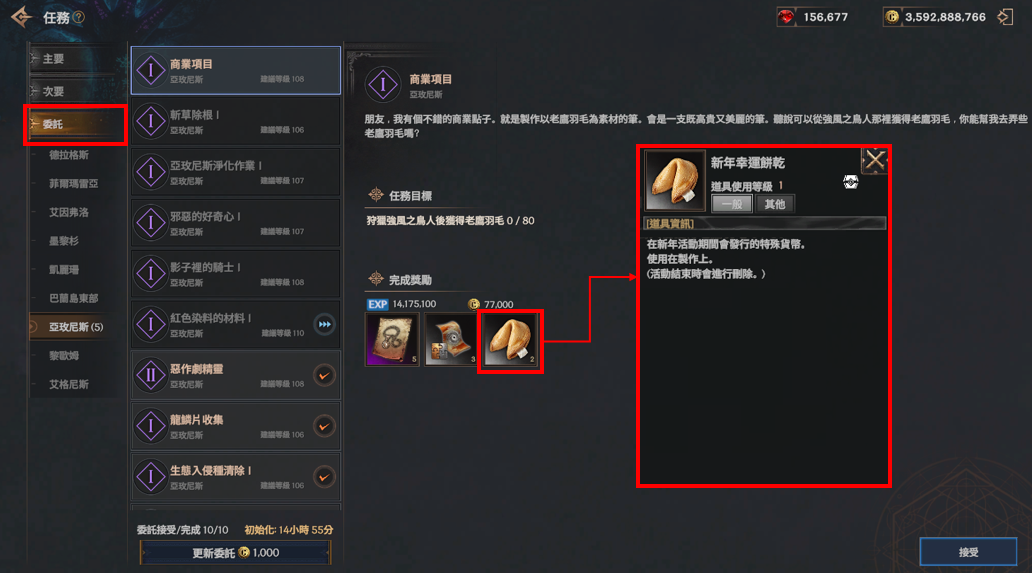Viewport: 1032px width, 573px height.
Task: Select the 德拉格斯 region in sidebar
Action: click(x=69, y=155)
